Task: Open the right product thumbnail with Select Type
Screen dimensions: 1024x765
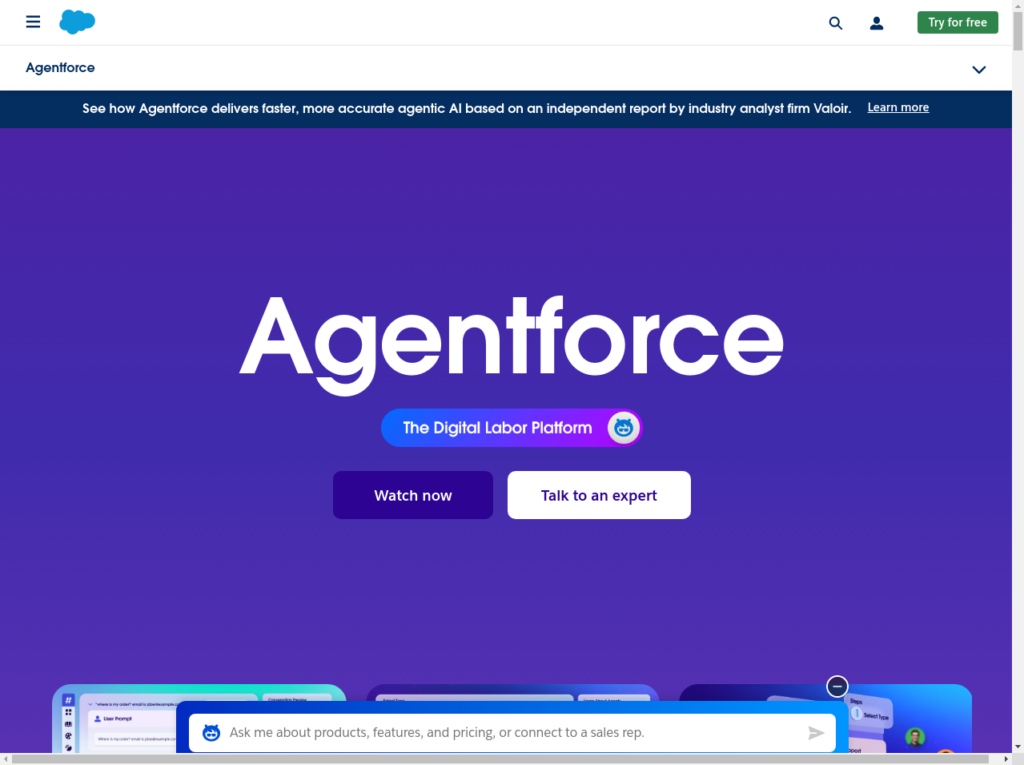Action: 910,719
